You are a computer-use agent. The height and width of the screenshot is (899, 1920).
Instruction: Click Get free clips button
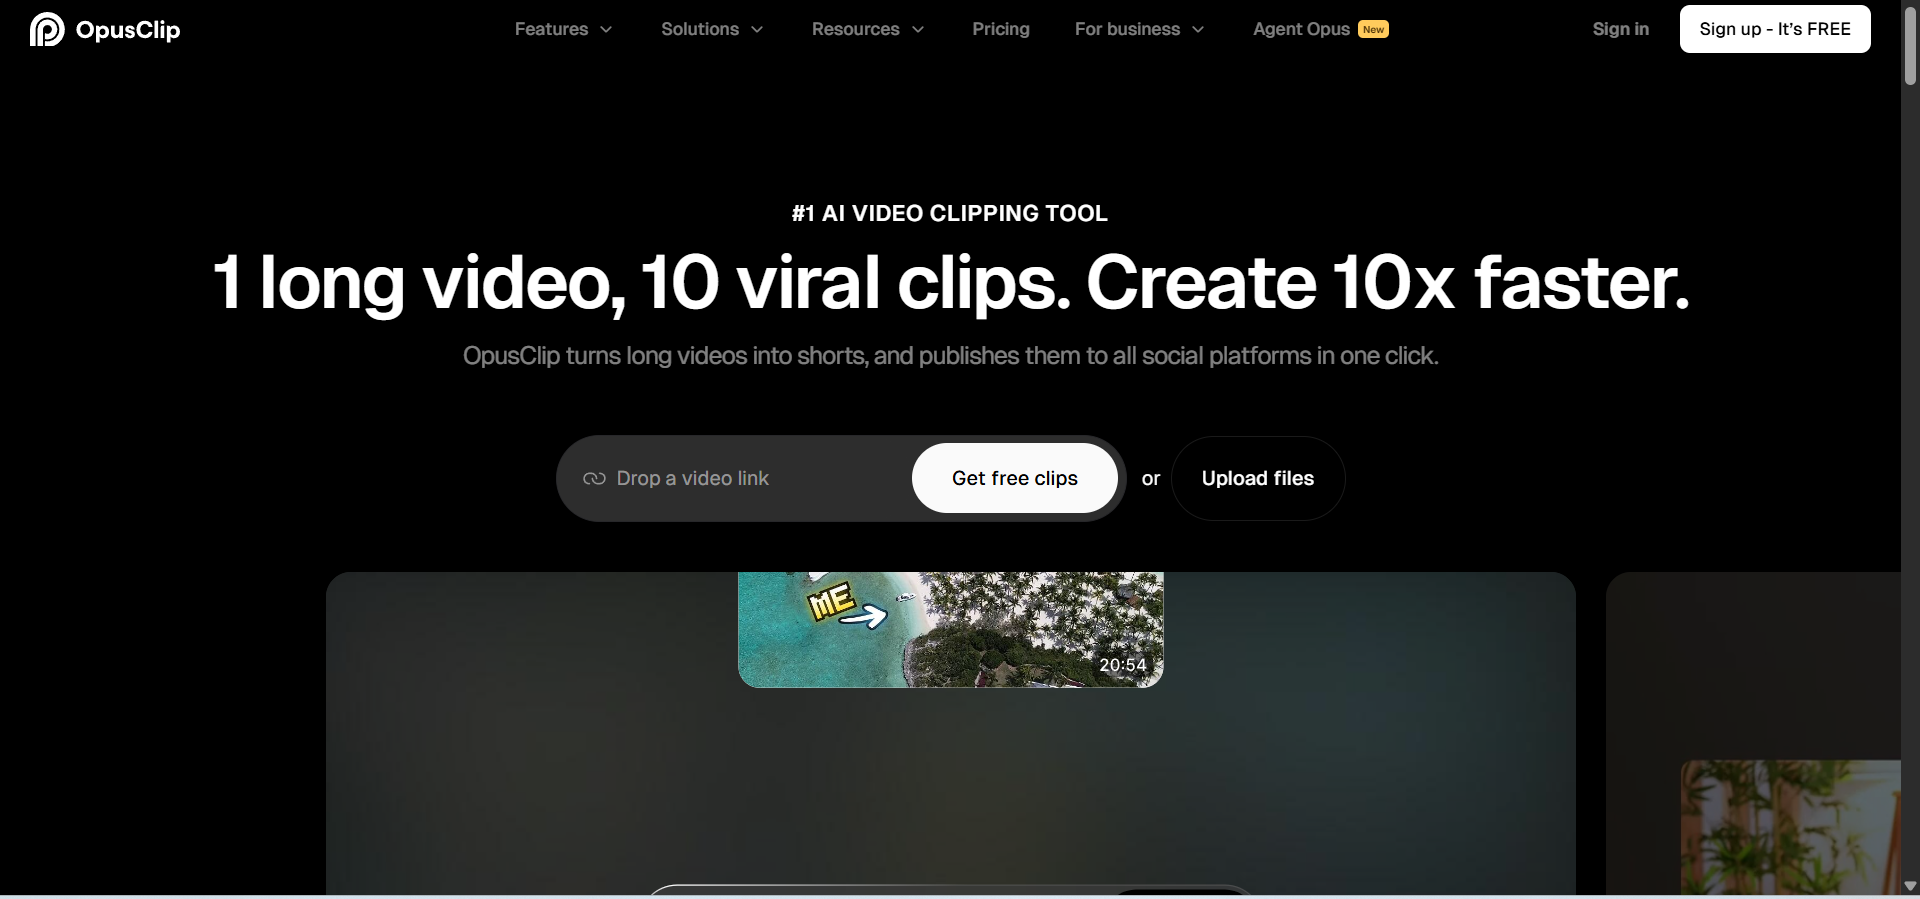point(1015,478)
